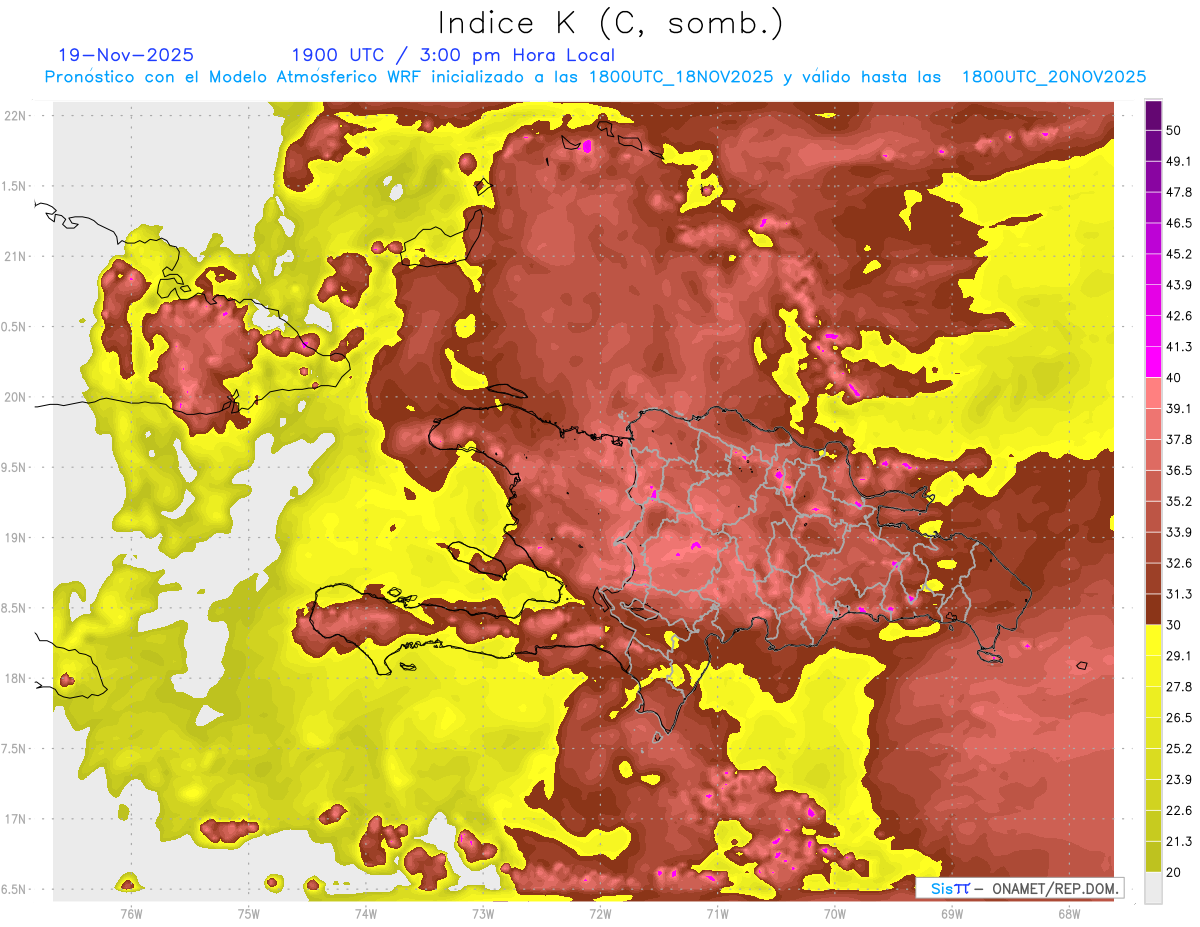Image resolution: width=1200 pixels, height=927 pixels.
Task: Select the date label '19-Nov-2025'
Action: 126,55
